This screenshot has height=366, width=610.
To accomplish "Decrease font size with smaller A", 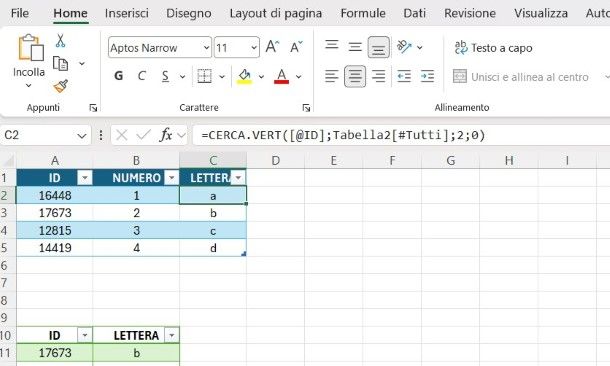I will (296, 47).
